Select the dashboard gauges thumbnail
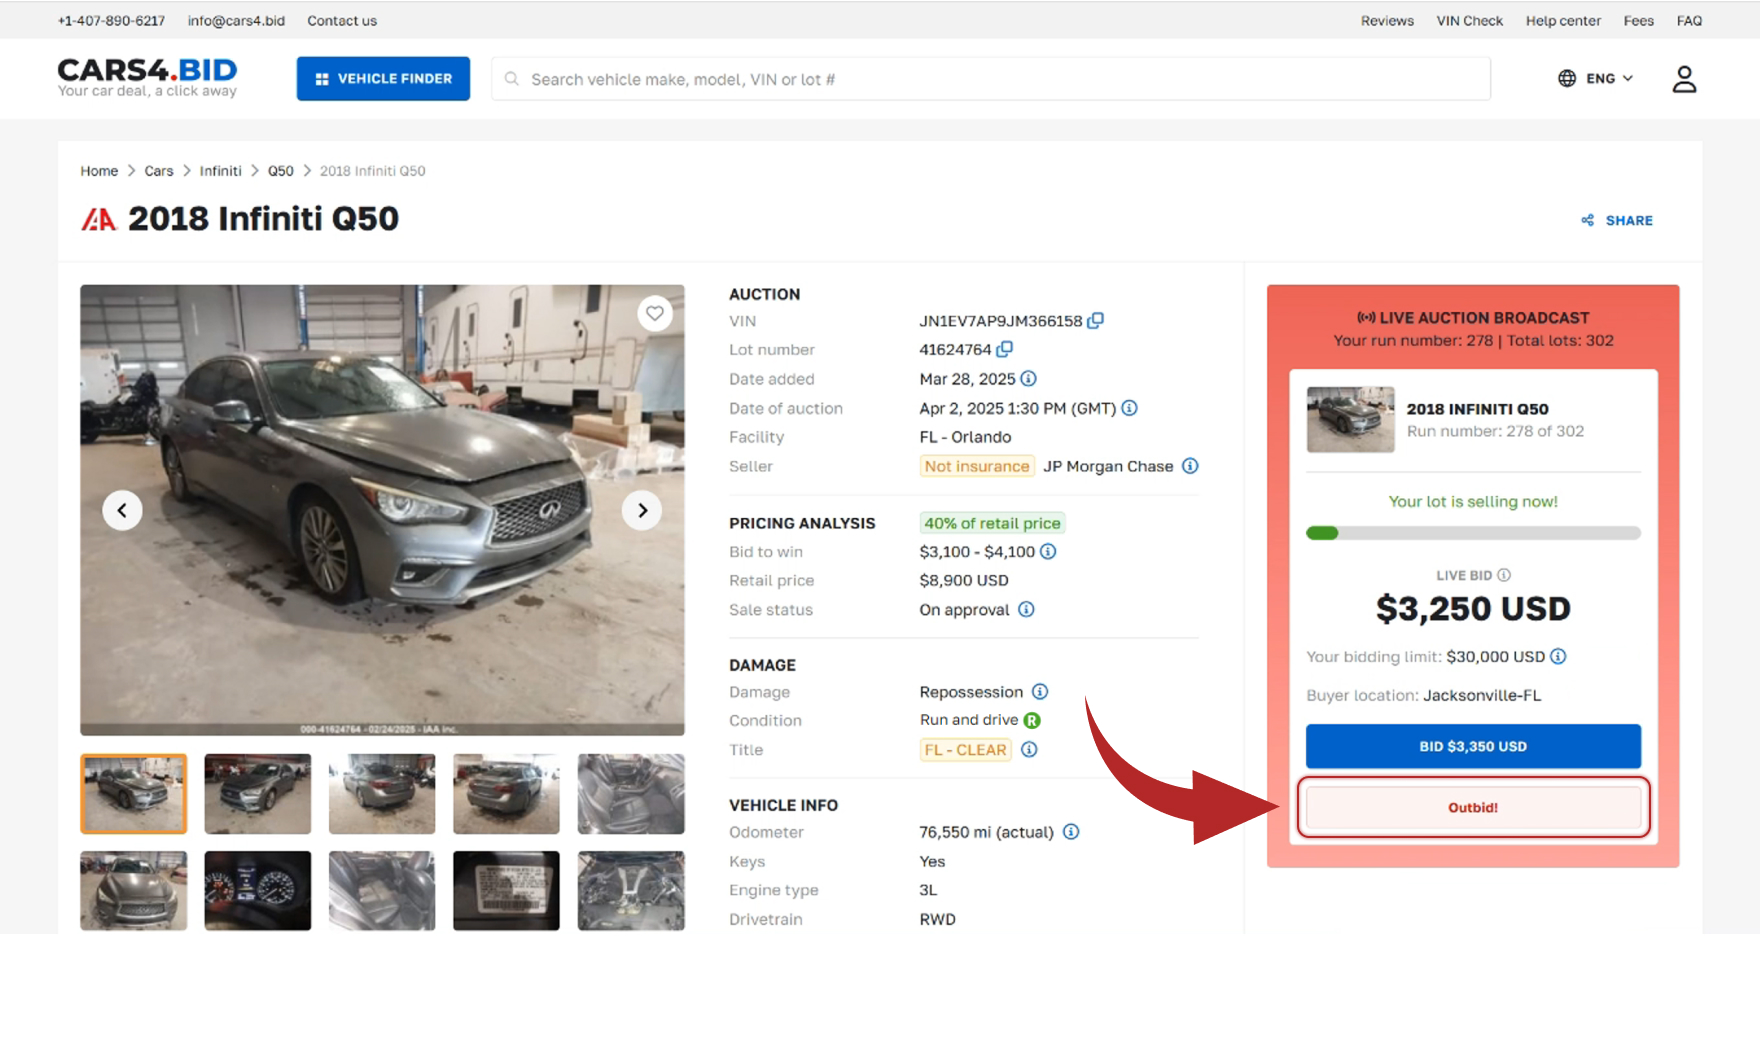This screenshot has width=1760, height=1040. click(258, 891)
